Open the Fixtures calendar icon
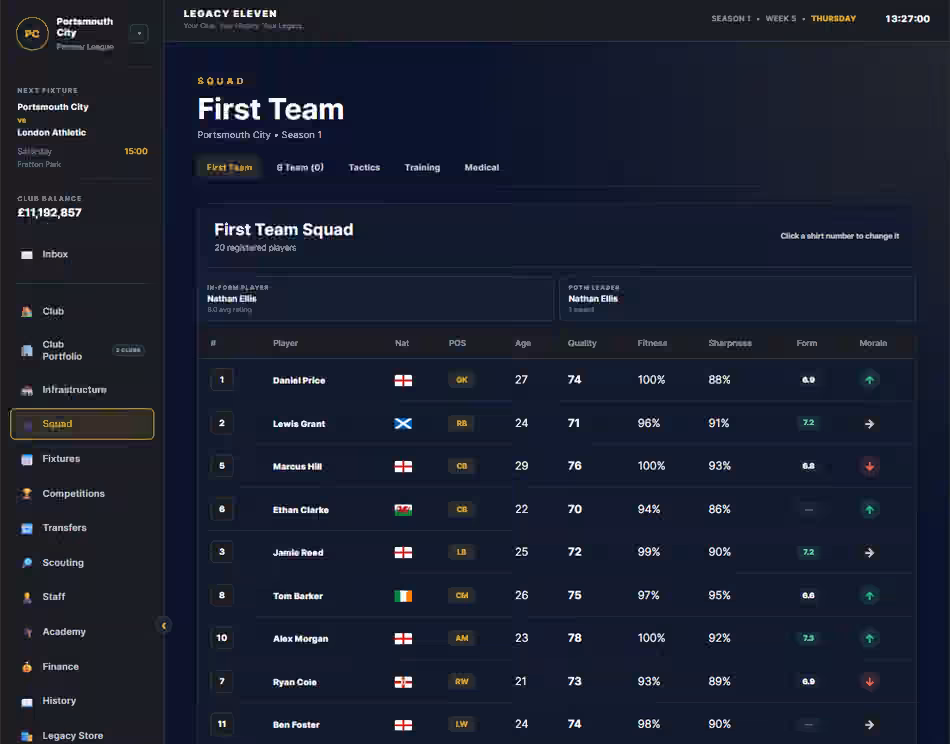This screenshot has height=744, width=950. 27,459
